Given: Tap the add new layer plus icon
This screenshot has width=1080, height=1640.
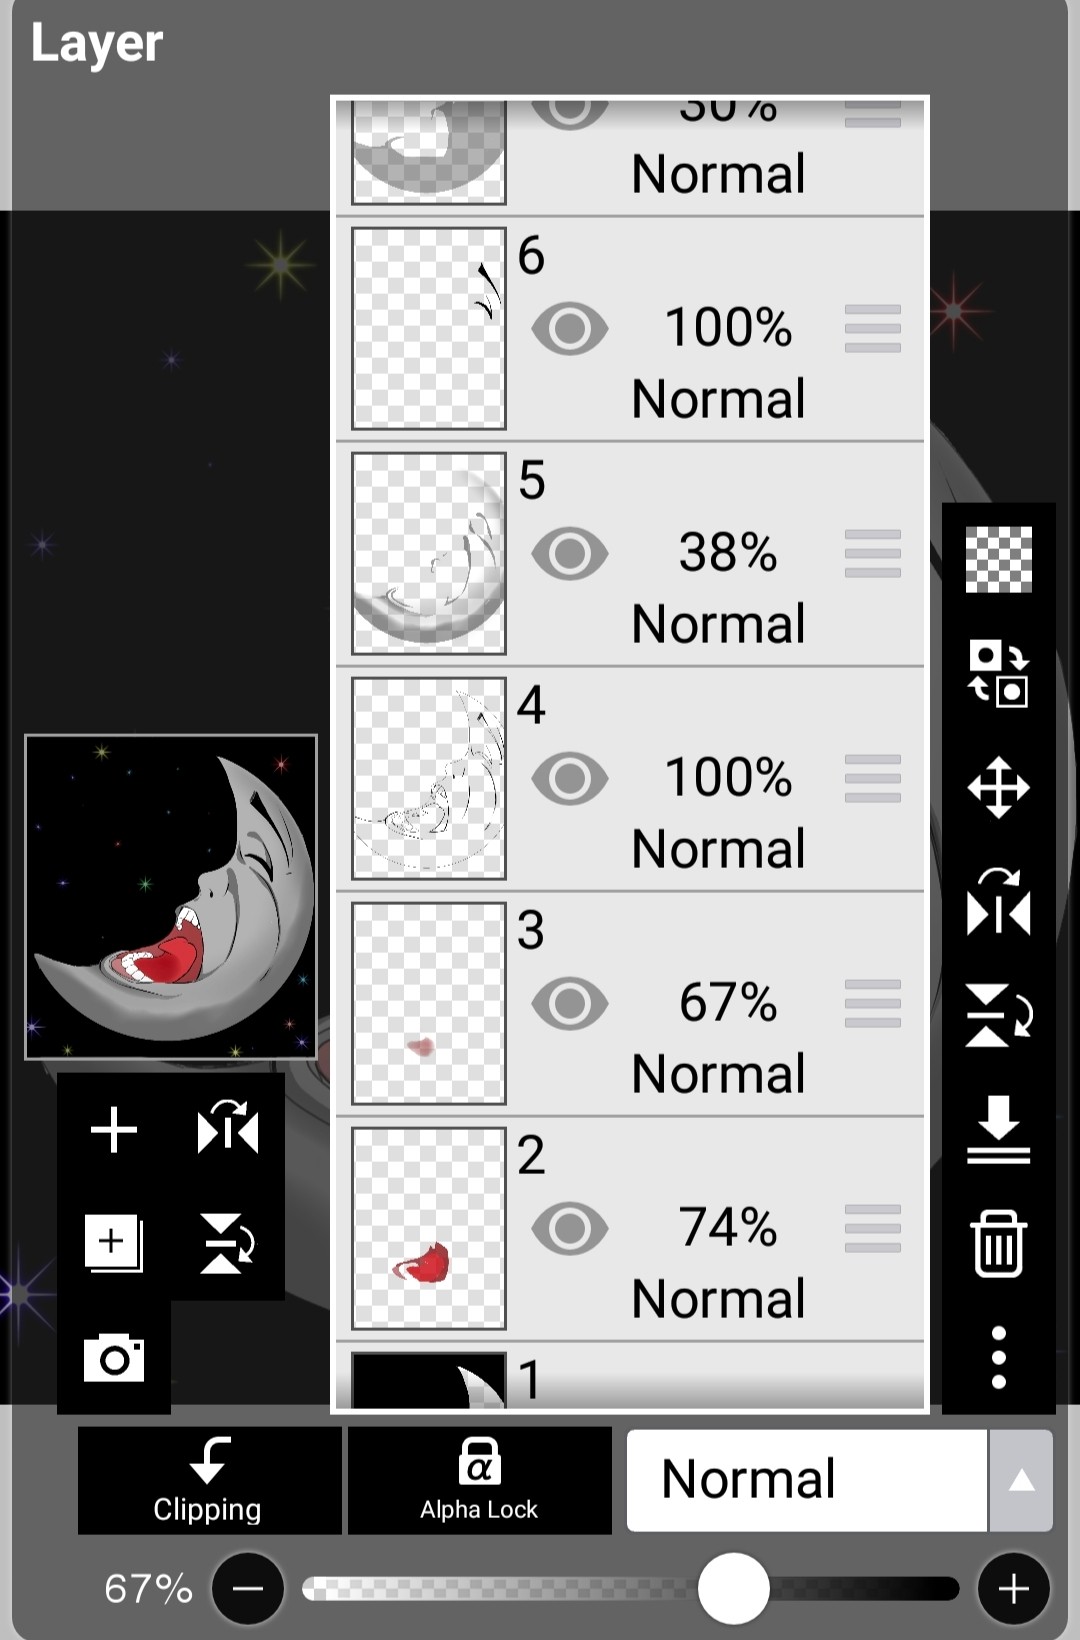Looking at the screenshot, I should pos(113,1130).
